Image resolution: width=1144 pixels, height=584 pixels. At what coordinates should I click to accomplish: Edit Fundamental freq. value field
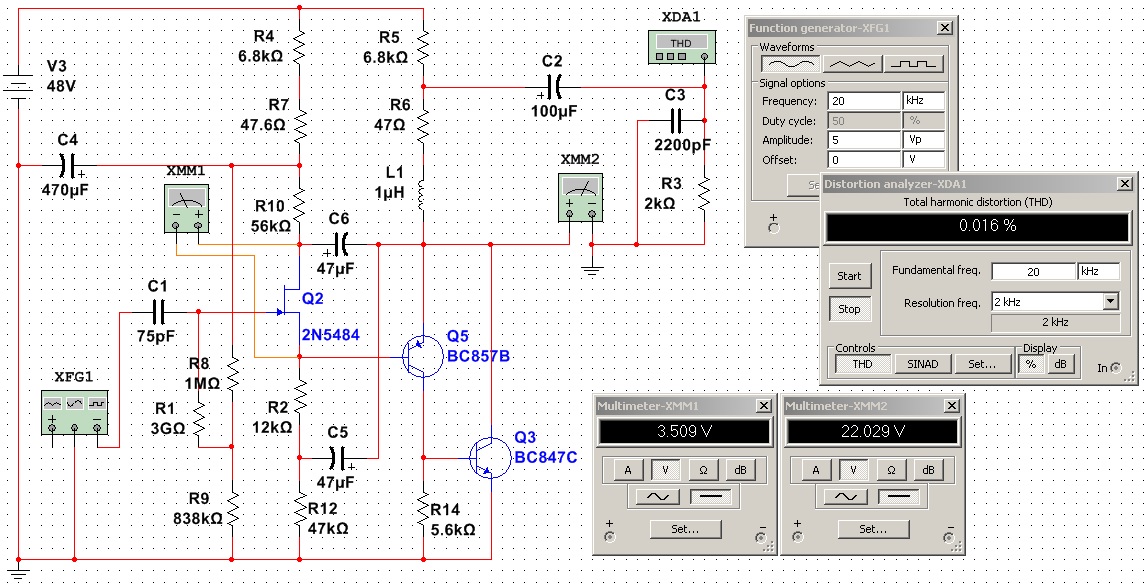[x=1033, y=272]
